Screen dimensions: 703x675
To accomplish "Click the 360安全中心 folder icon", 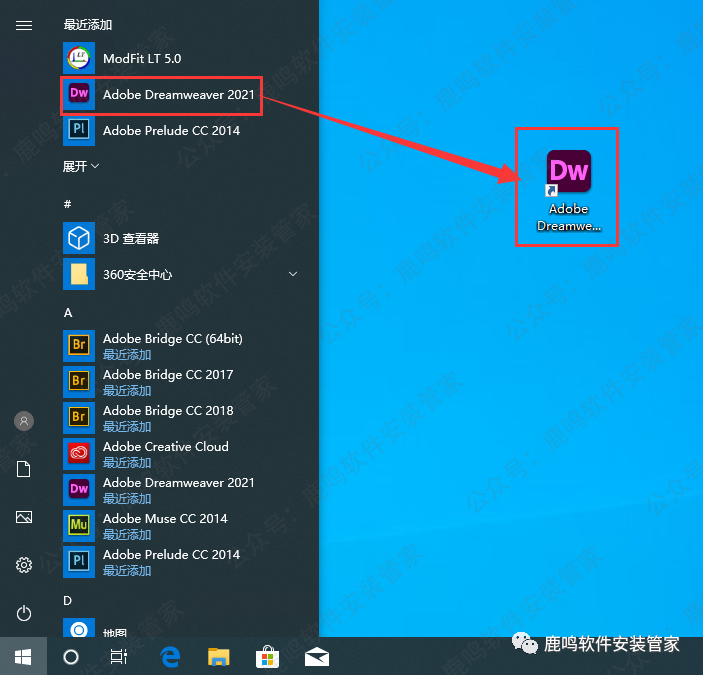I will click(x=79, y=274).
